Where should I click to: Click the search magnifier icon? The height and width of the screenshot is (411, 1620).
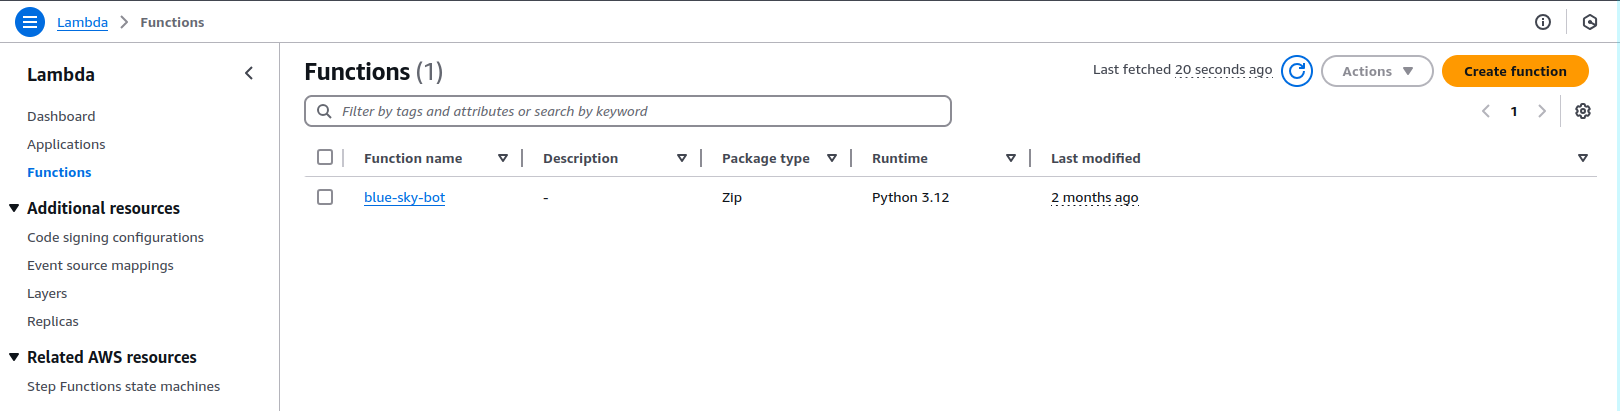(x=324, y=111)
